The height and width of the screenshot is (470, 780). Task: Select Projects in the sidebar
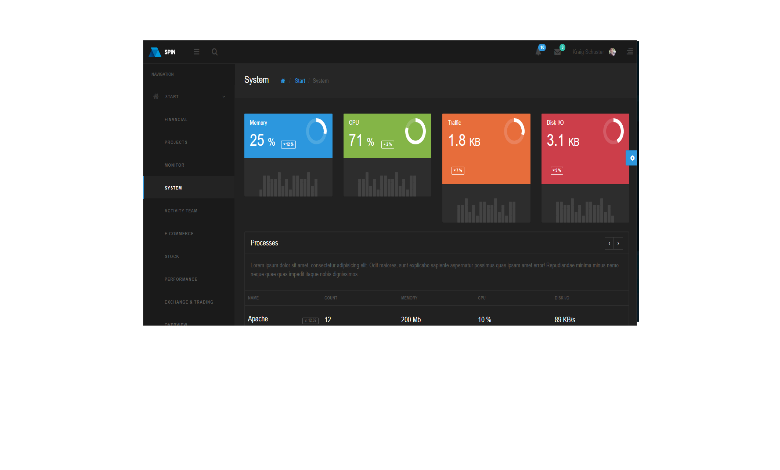coord(175,142)
